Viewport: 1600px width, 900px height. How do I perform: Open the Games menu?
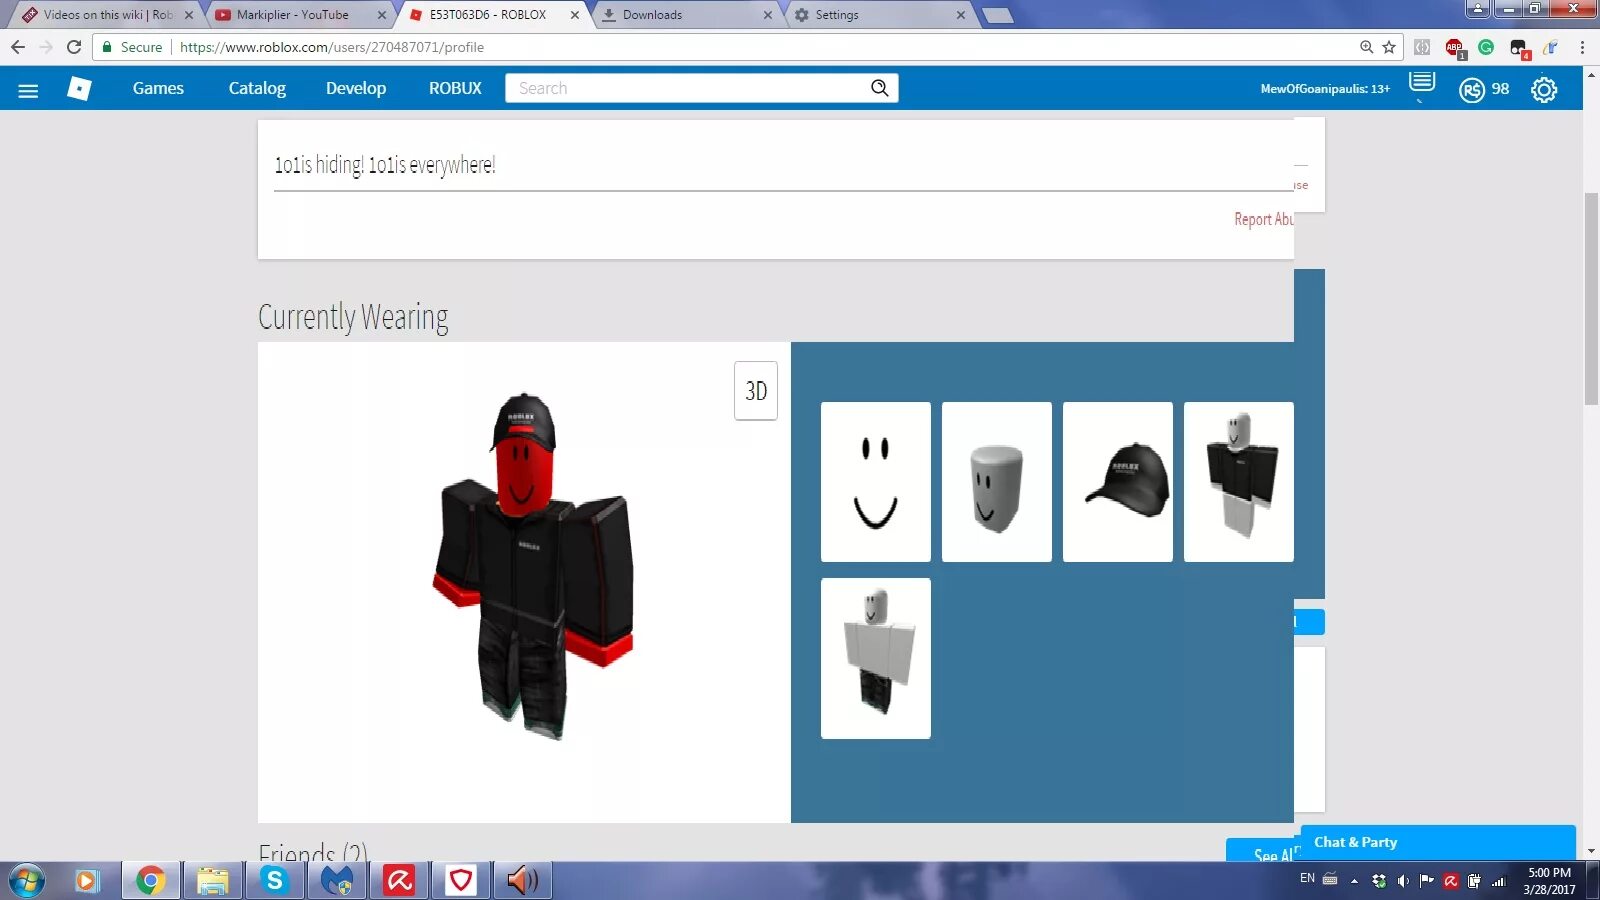[158, 88]
